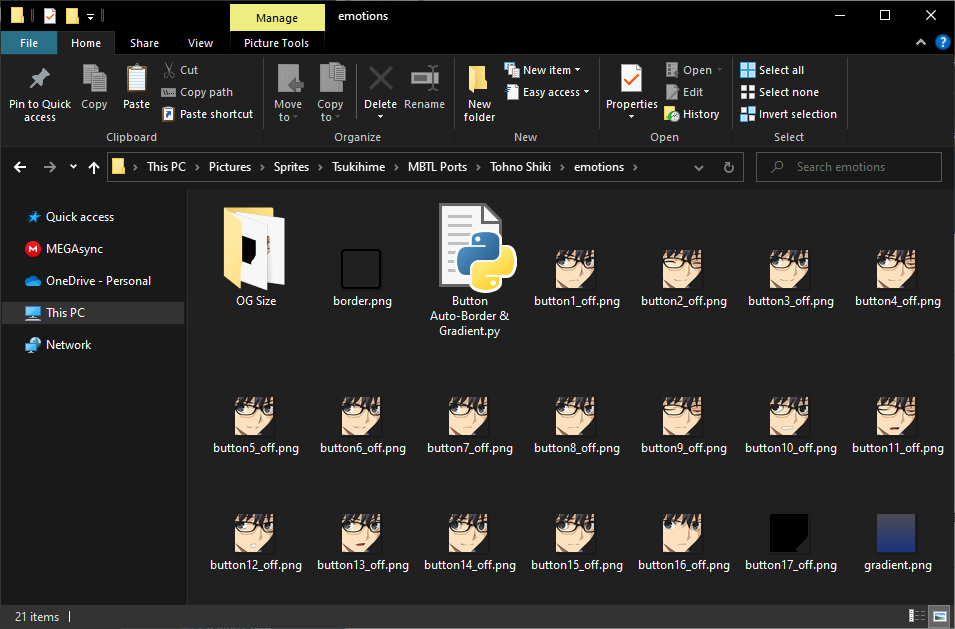Cut the selected item
The image size is (955, 629).
tap(180, 70)
